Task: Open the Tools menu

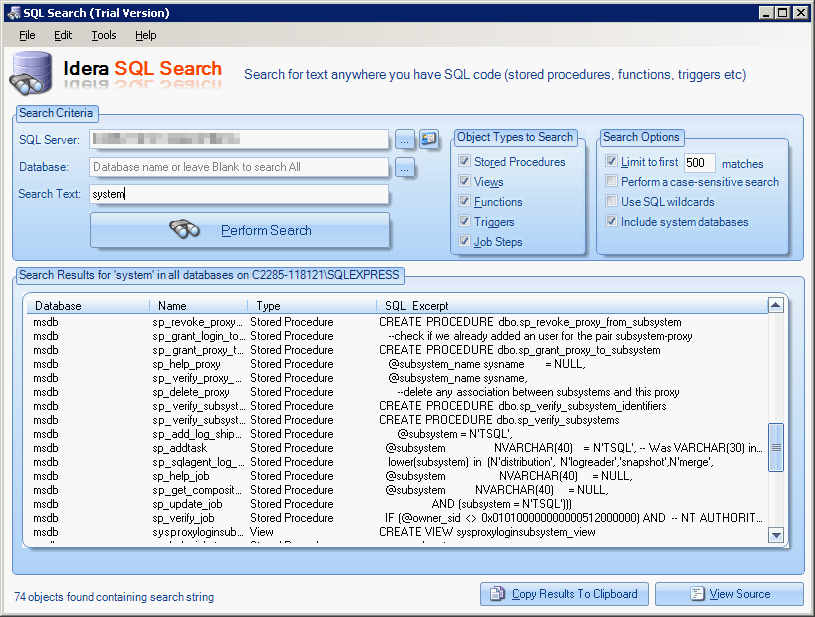Action: click(104, 35)
